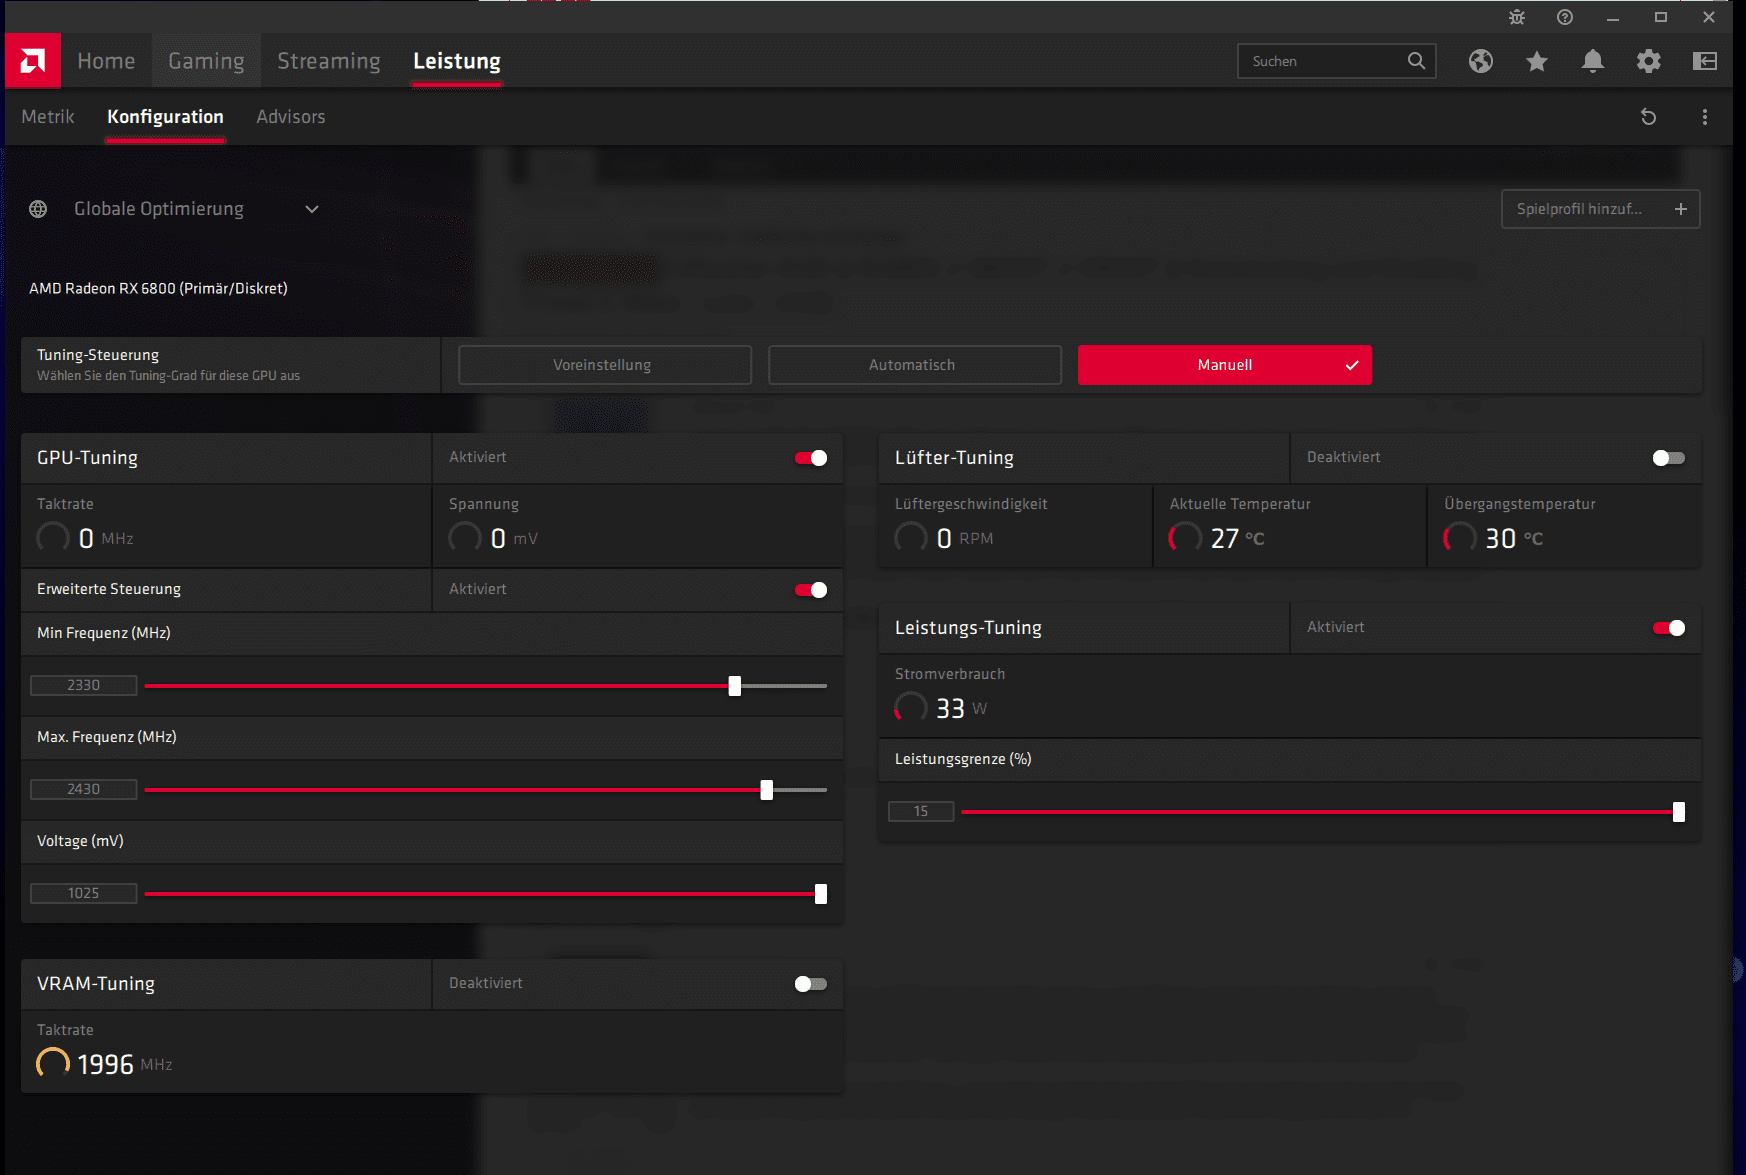
Task: Open the three-dot more options menu
Action: tap(1705, 117)
